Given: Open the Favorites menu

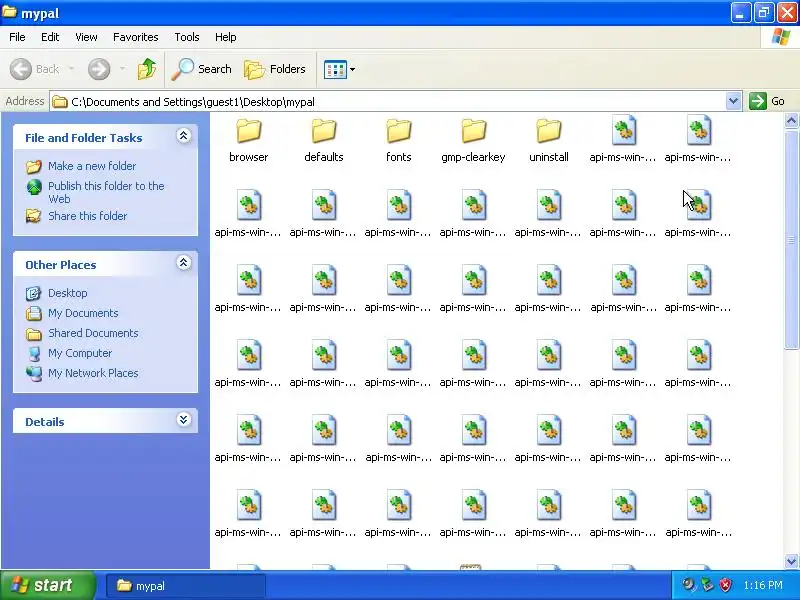Looking at the screenshot, I should pos(136,37).
